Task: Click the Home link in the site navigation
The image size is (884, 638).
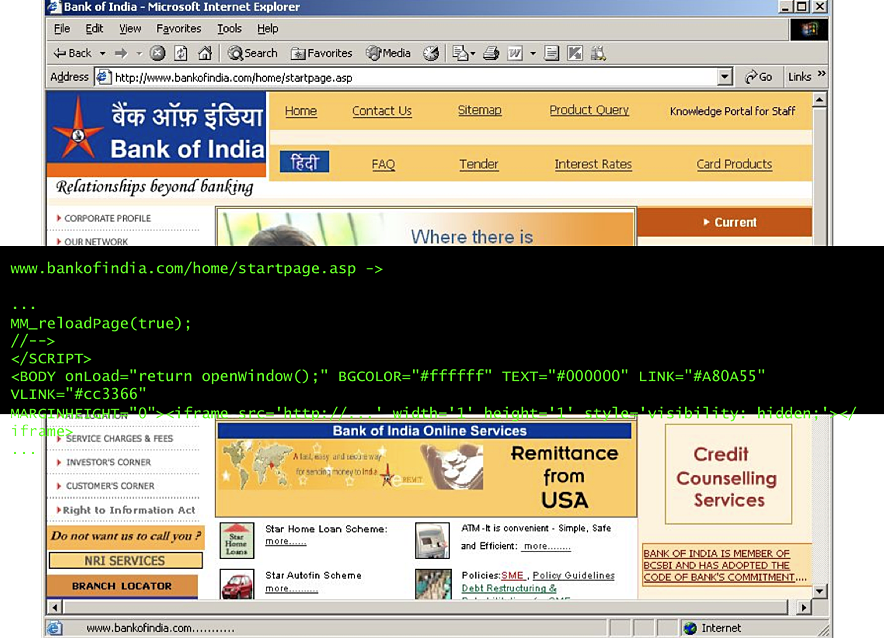Action: (300, 111)
